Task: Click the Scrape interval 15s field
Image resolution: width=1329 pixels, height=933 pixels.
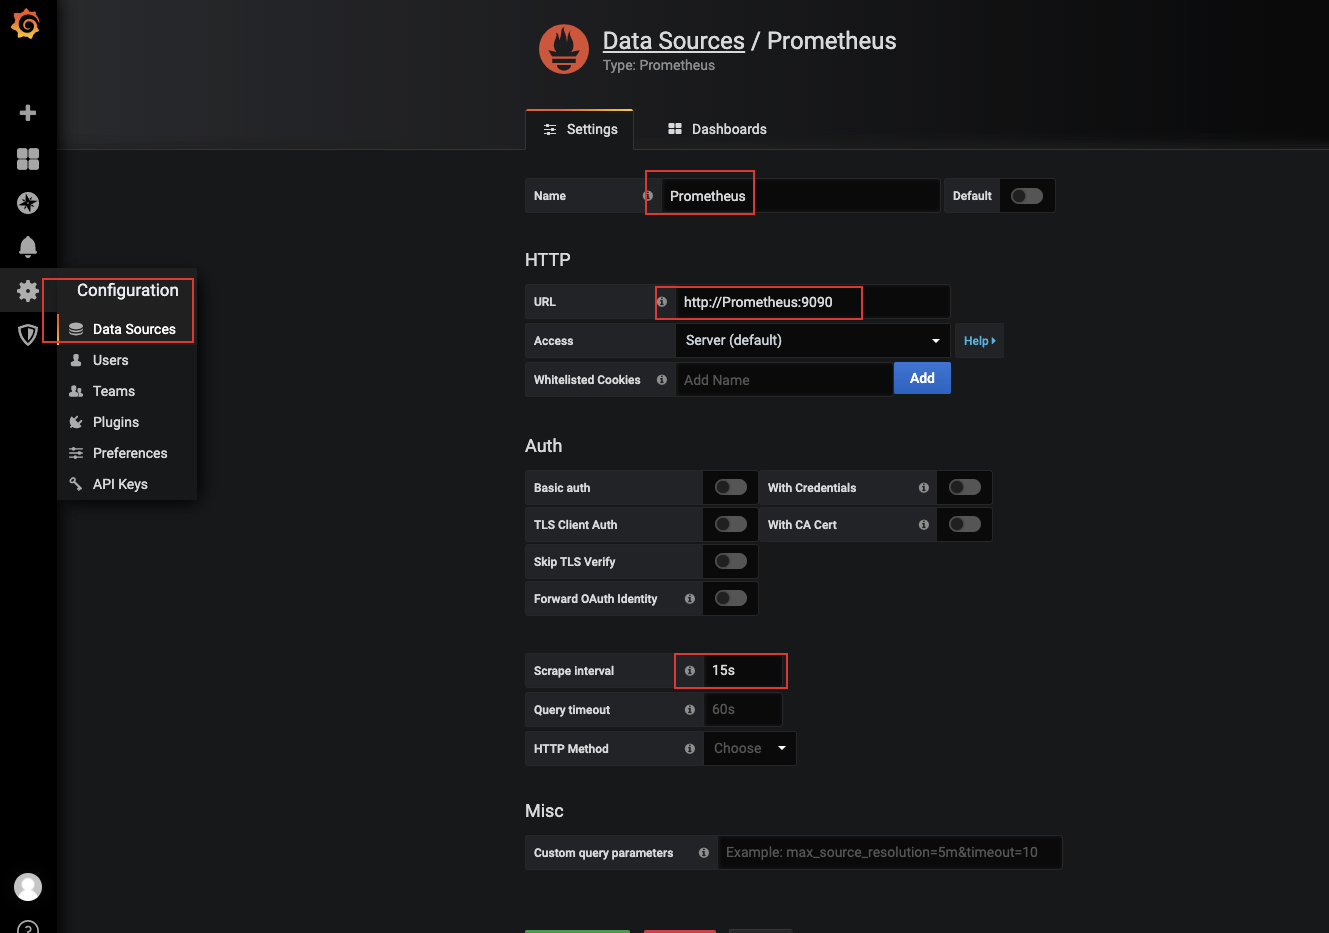Action: pos(743,670)
